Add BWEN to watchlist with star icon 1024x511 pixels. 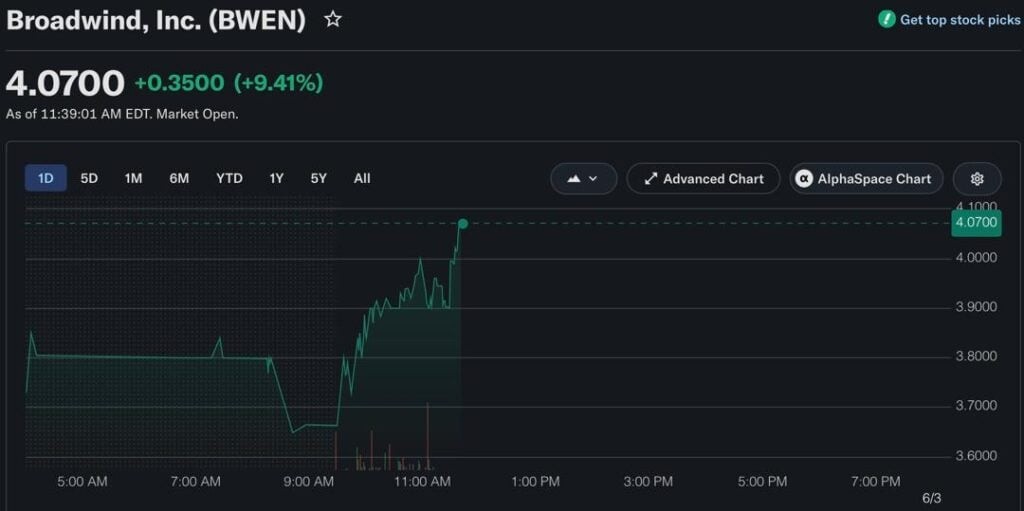[x=332, y=20]
